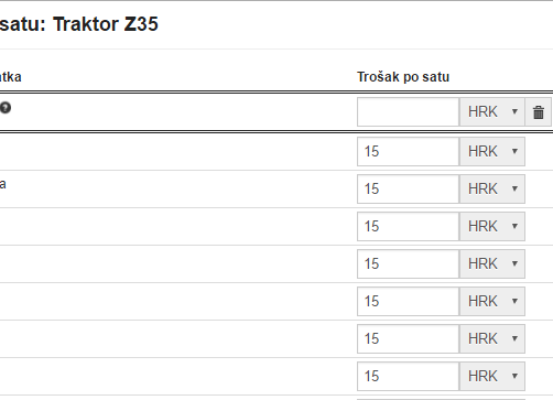
Task: Click the question mark help icon
Action: click(5, 108)
